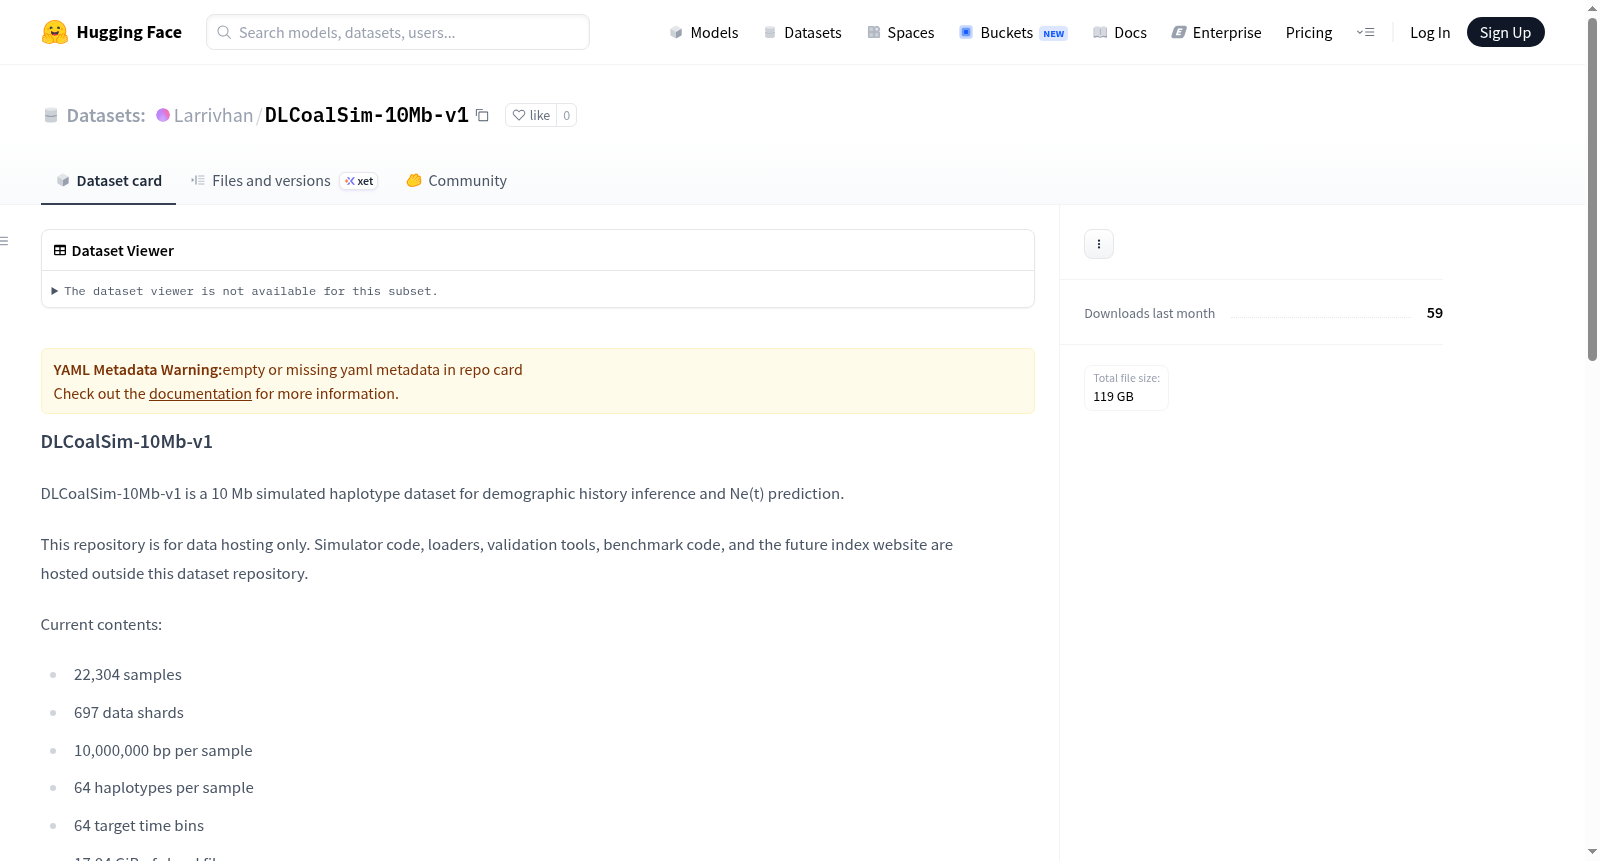Open Enterprise in top navigation
The image size is (1600, 861).
(x=1216, y=32)
